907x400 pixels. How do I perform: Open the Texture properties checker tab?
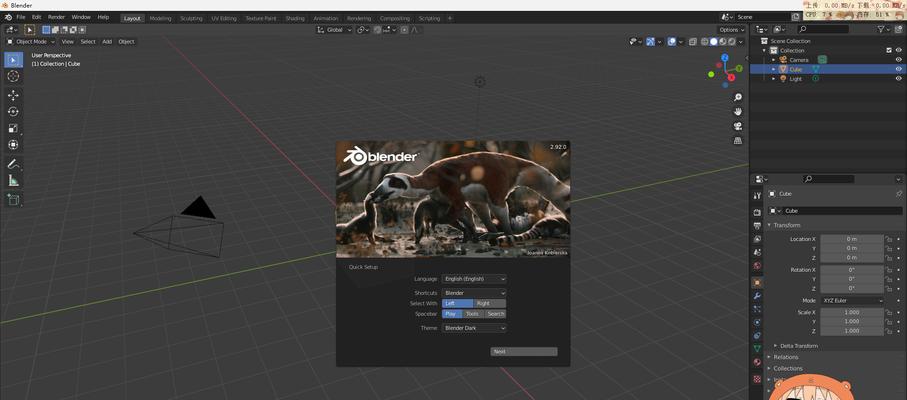pyautogui.click(x=757, y=379)
